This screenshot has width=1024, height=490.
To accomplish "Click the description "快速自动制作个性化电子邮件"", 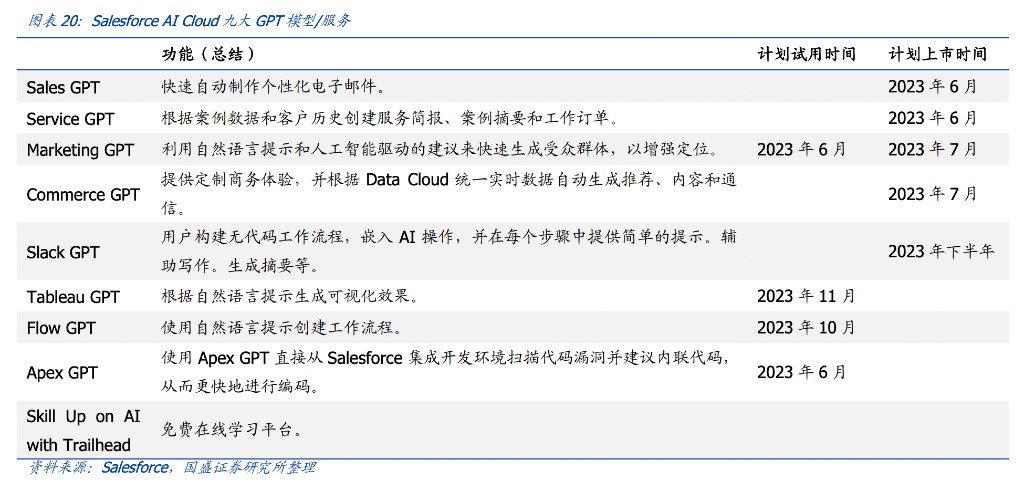I will [x=274, y=88].
